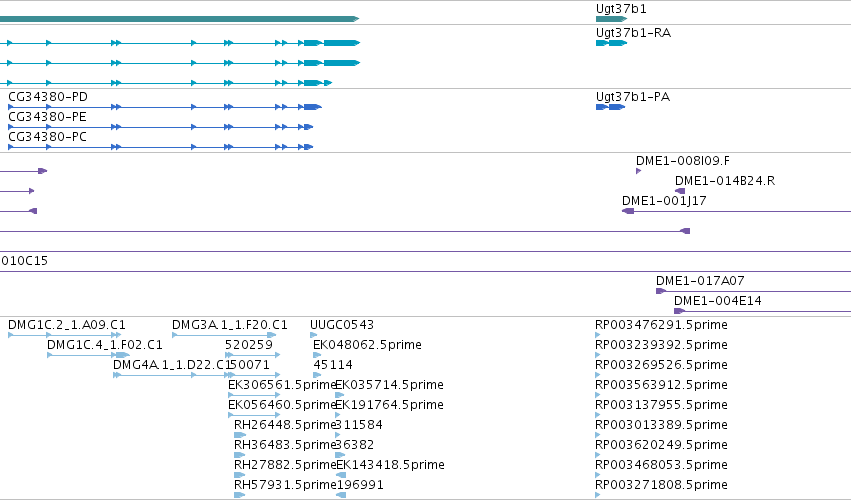Screen dimensions: 851x500
Task: Select the Ugt37b1-PA protein label
Action: click(633, 97)
